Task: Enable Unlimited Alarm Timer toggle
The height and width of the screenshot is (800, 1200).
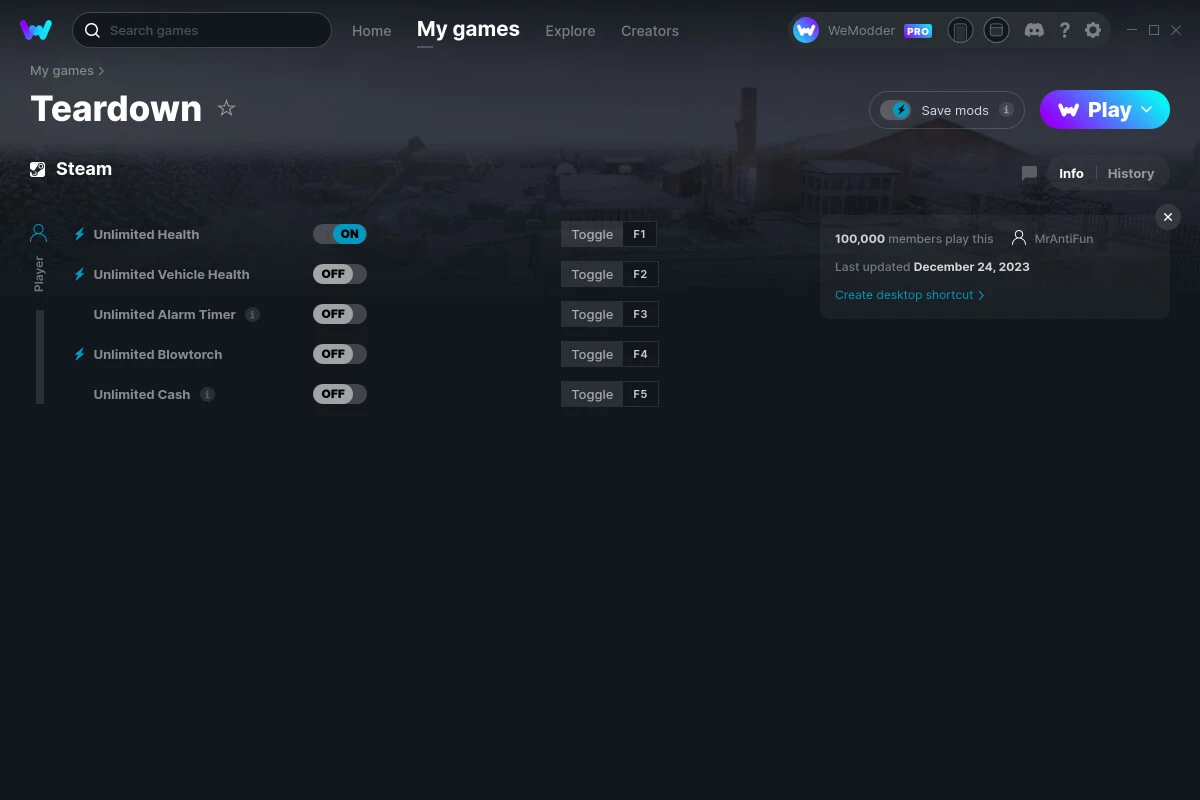Action: pyautogui.click(x=340, y=314)
